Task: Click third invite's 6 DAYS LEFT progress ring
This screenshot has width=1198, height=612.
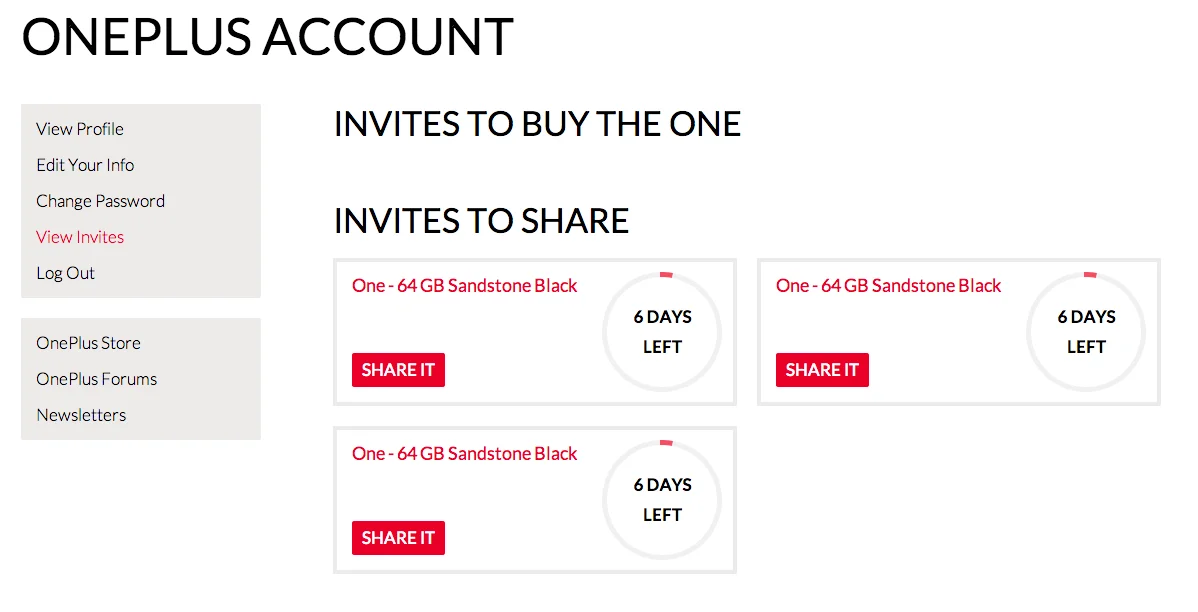Action: point(662,499)
